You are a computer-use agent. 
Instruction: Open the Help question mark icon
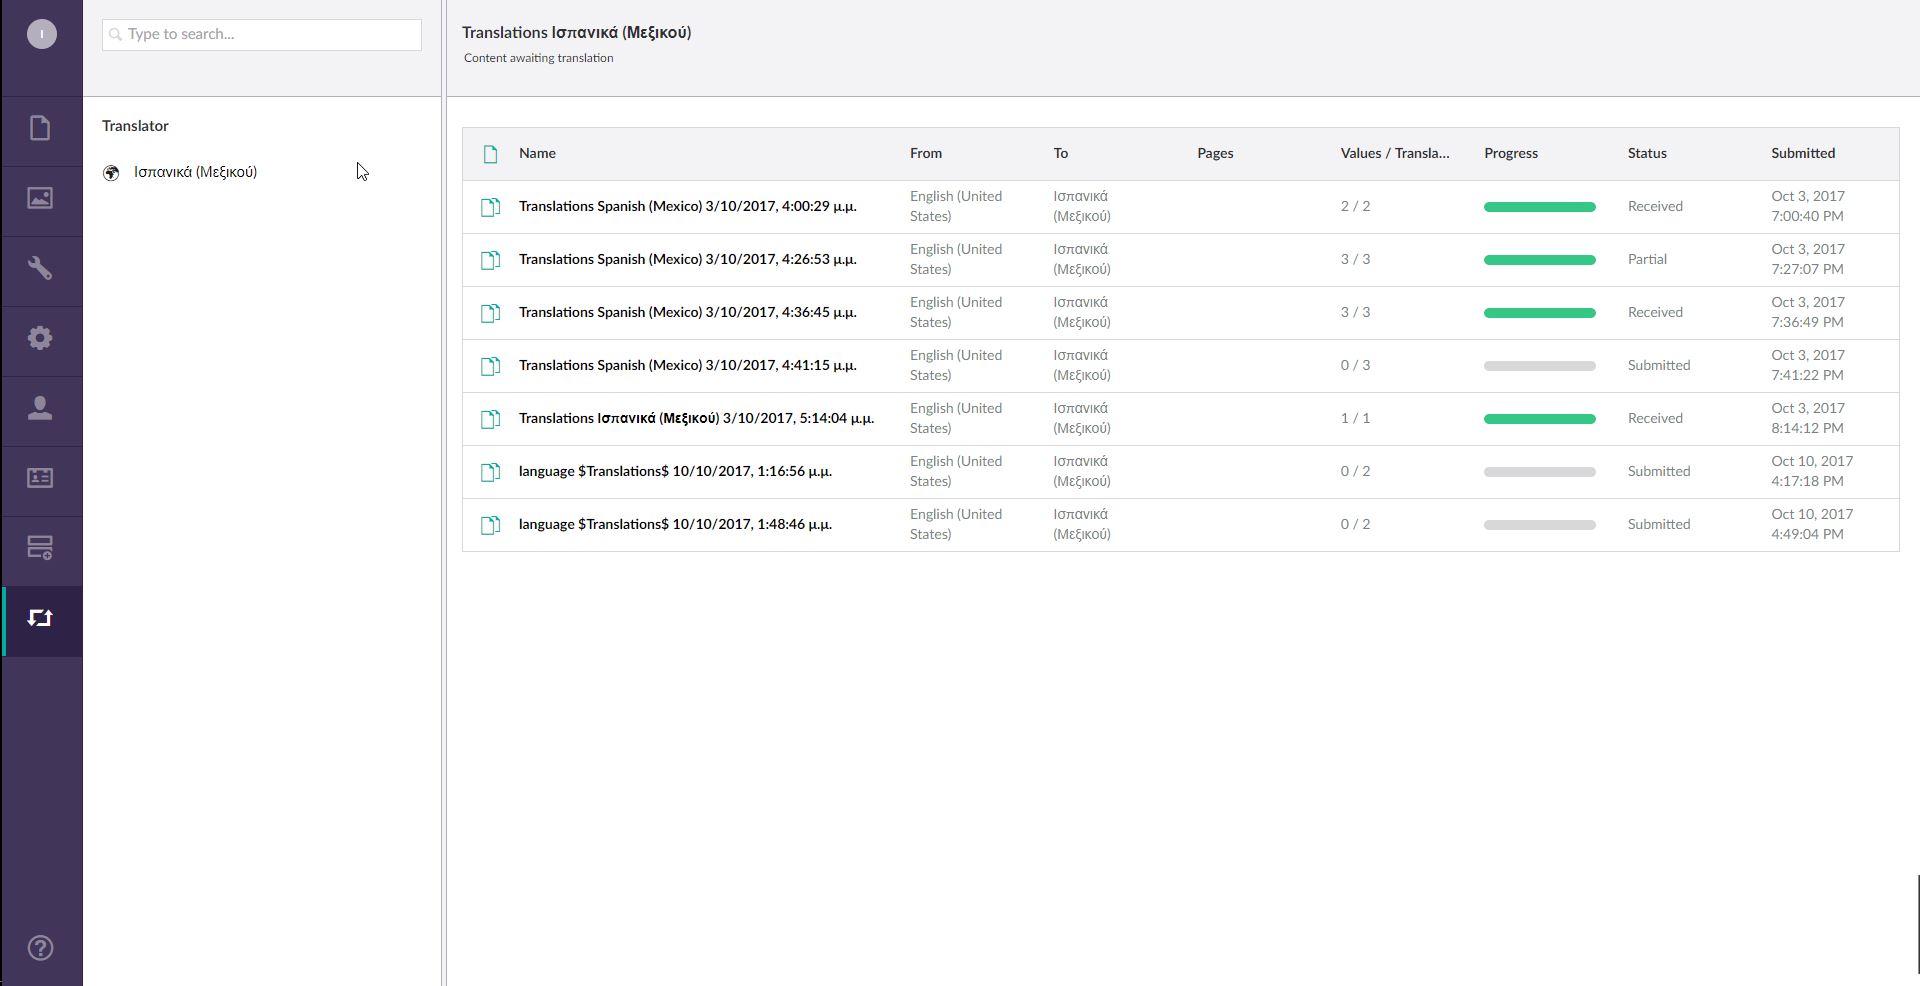[40, 948]
